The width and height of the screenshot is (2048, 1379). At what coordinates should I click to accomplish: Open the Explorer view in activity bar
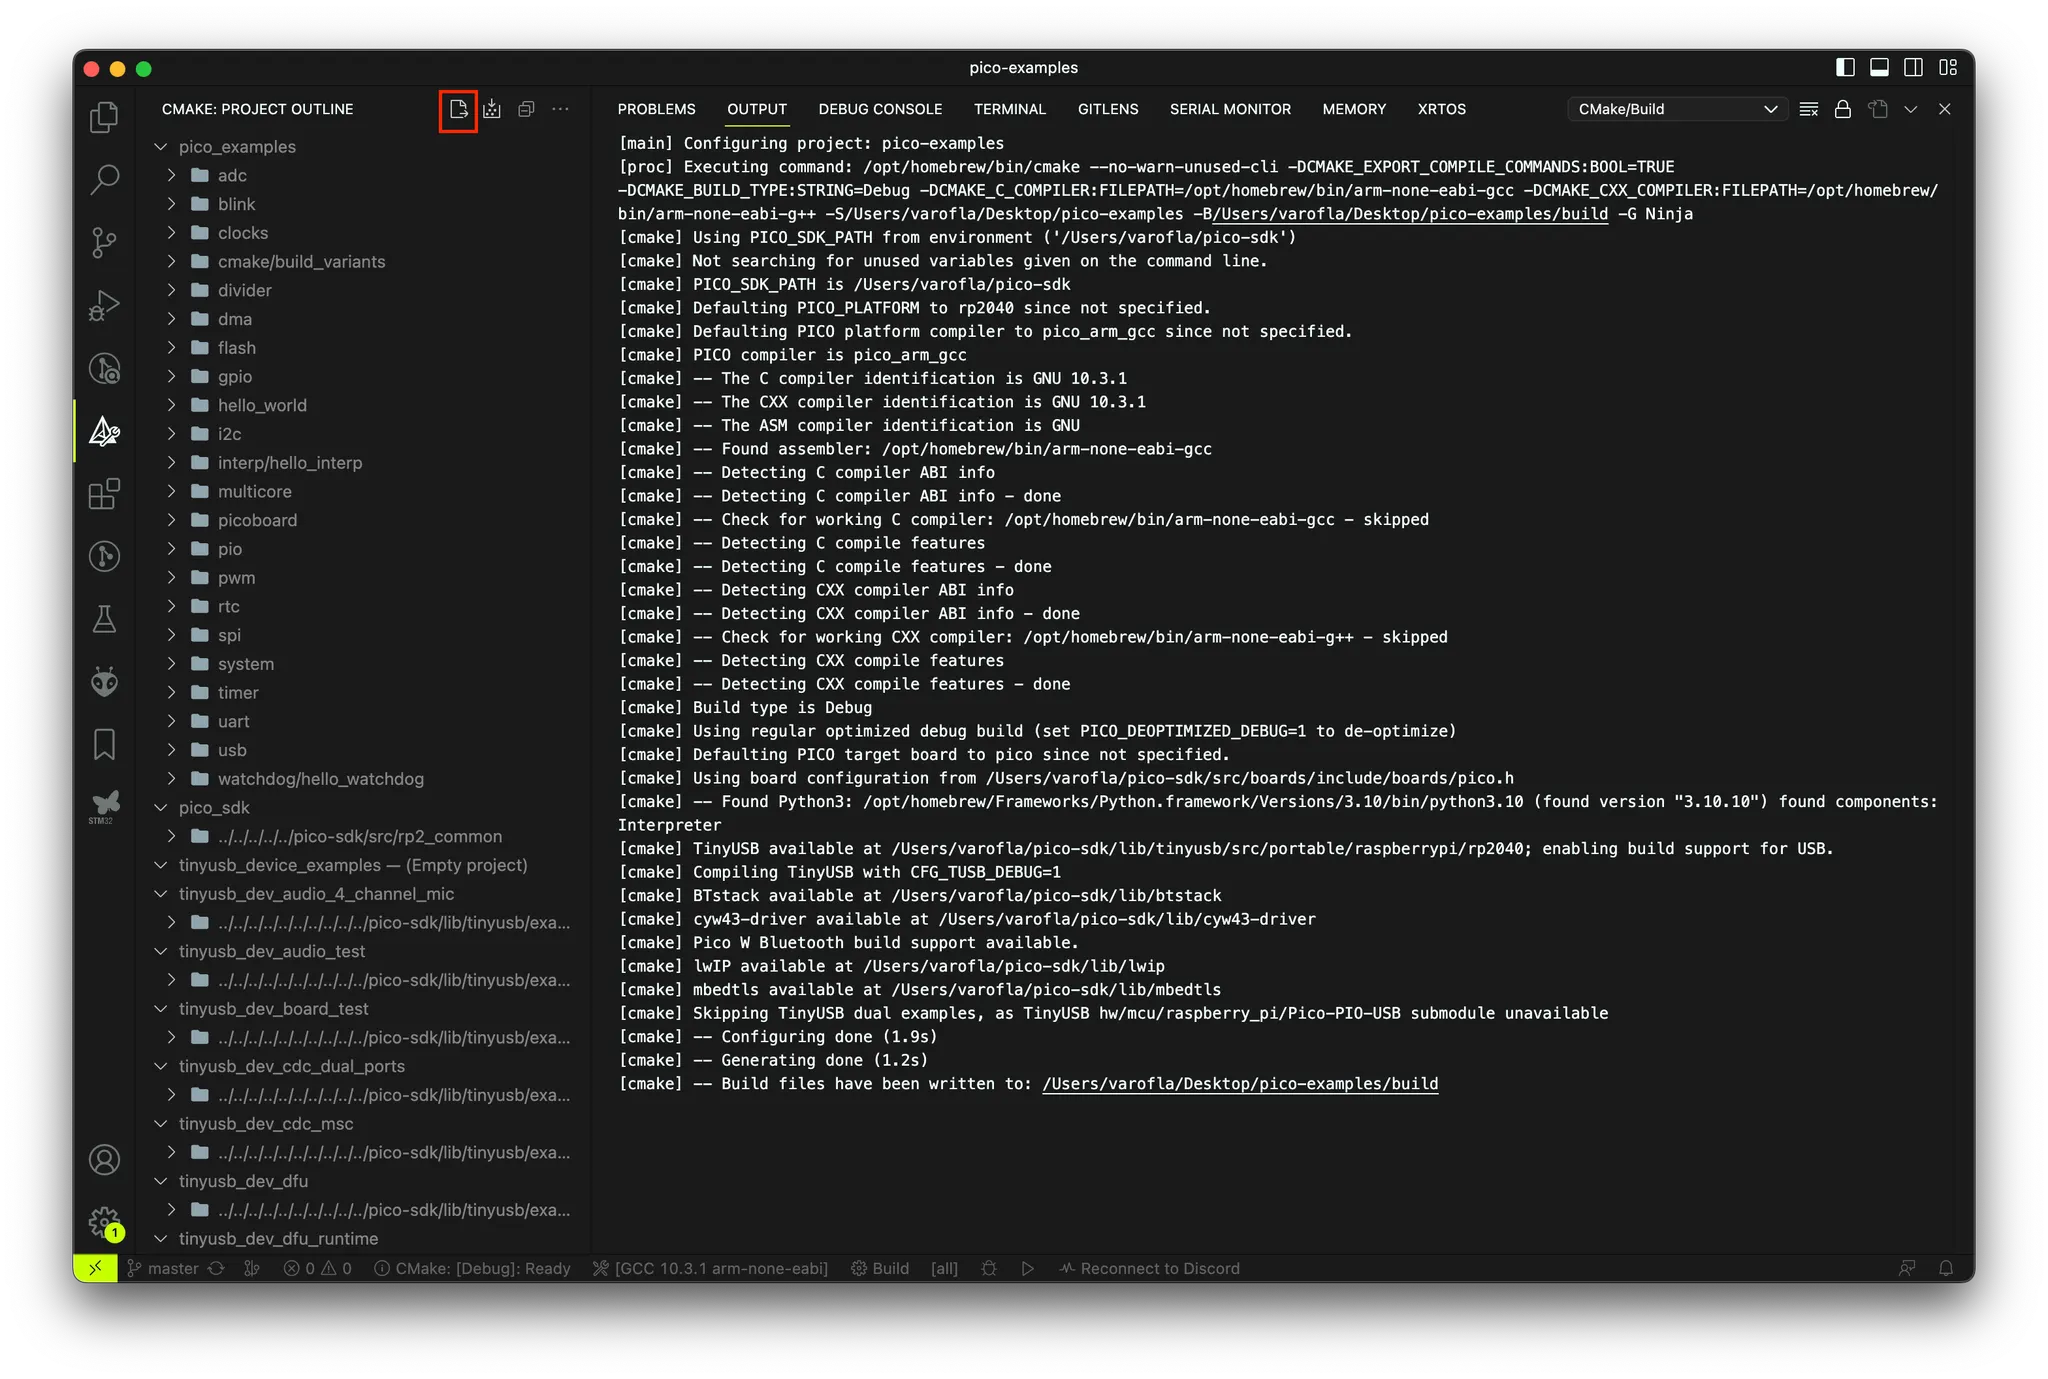[104, 117]
